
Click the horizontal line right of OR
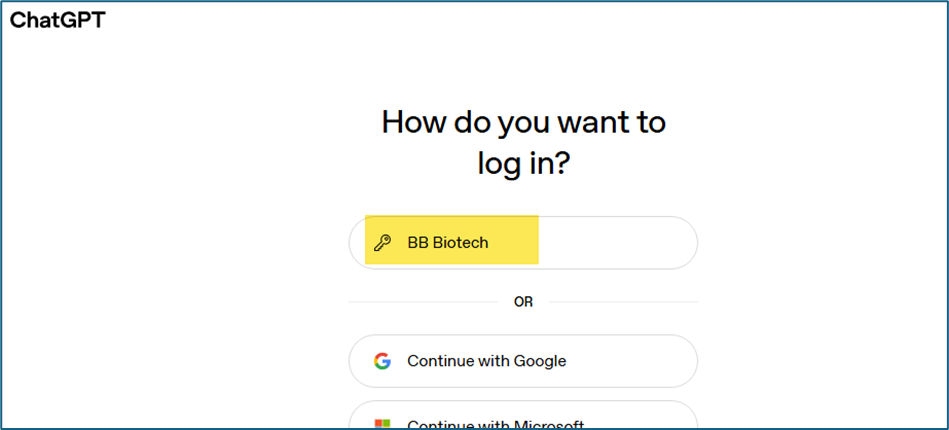click(x=622, y=301)
